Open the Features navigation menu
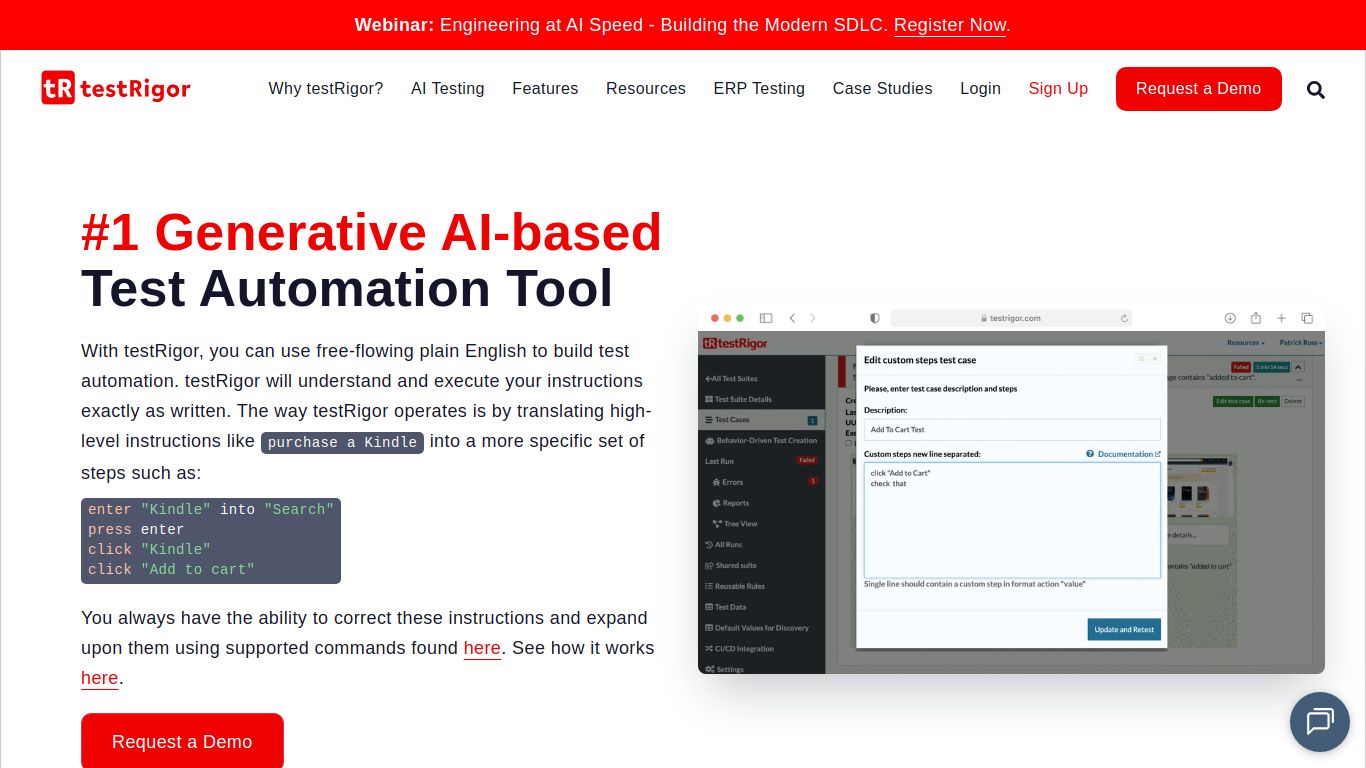Image resolution: width=1366 pixels, height=768 pixels. [x=545, y=89]
